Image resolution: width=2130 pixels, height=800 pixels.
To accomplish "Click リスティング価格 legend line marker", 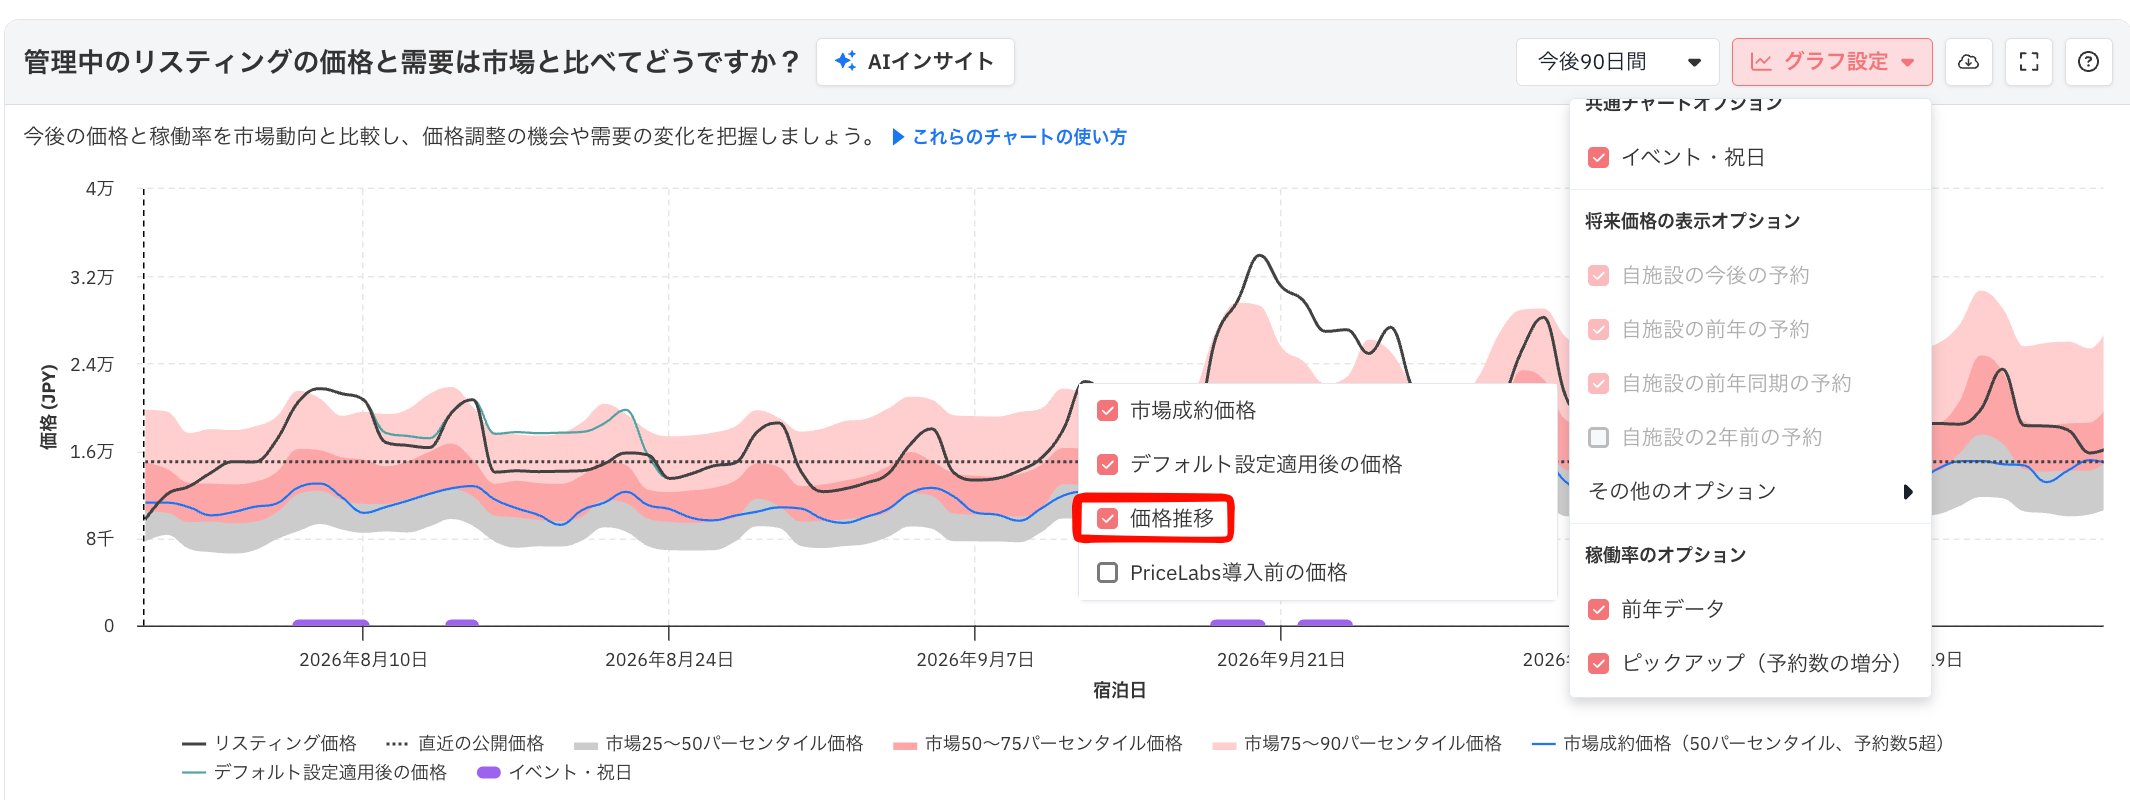I will coord(194,744).
